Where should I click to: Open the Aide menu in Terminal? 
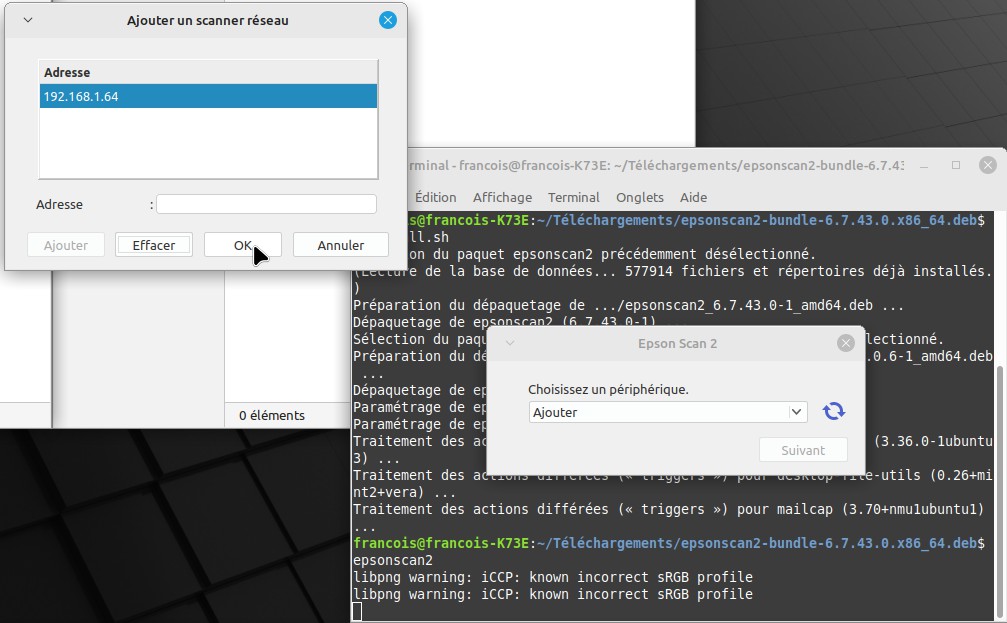[x=694, y=197]
